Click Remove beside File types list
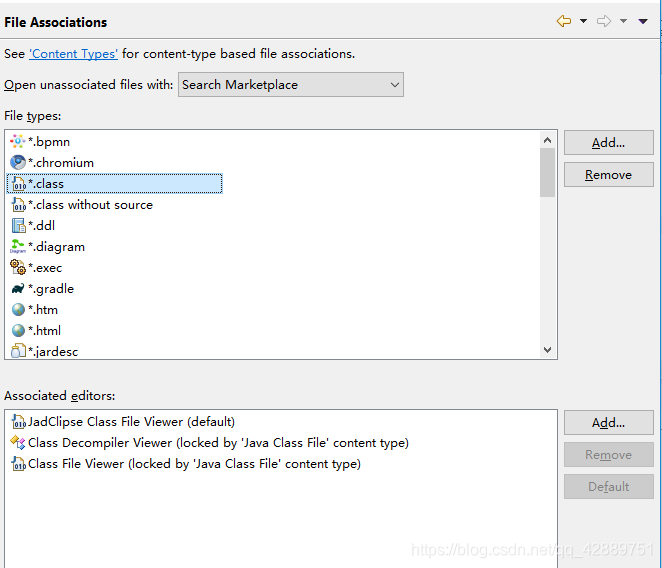 pos(608,175)
